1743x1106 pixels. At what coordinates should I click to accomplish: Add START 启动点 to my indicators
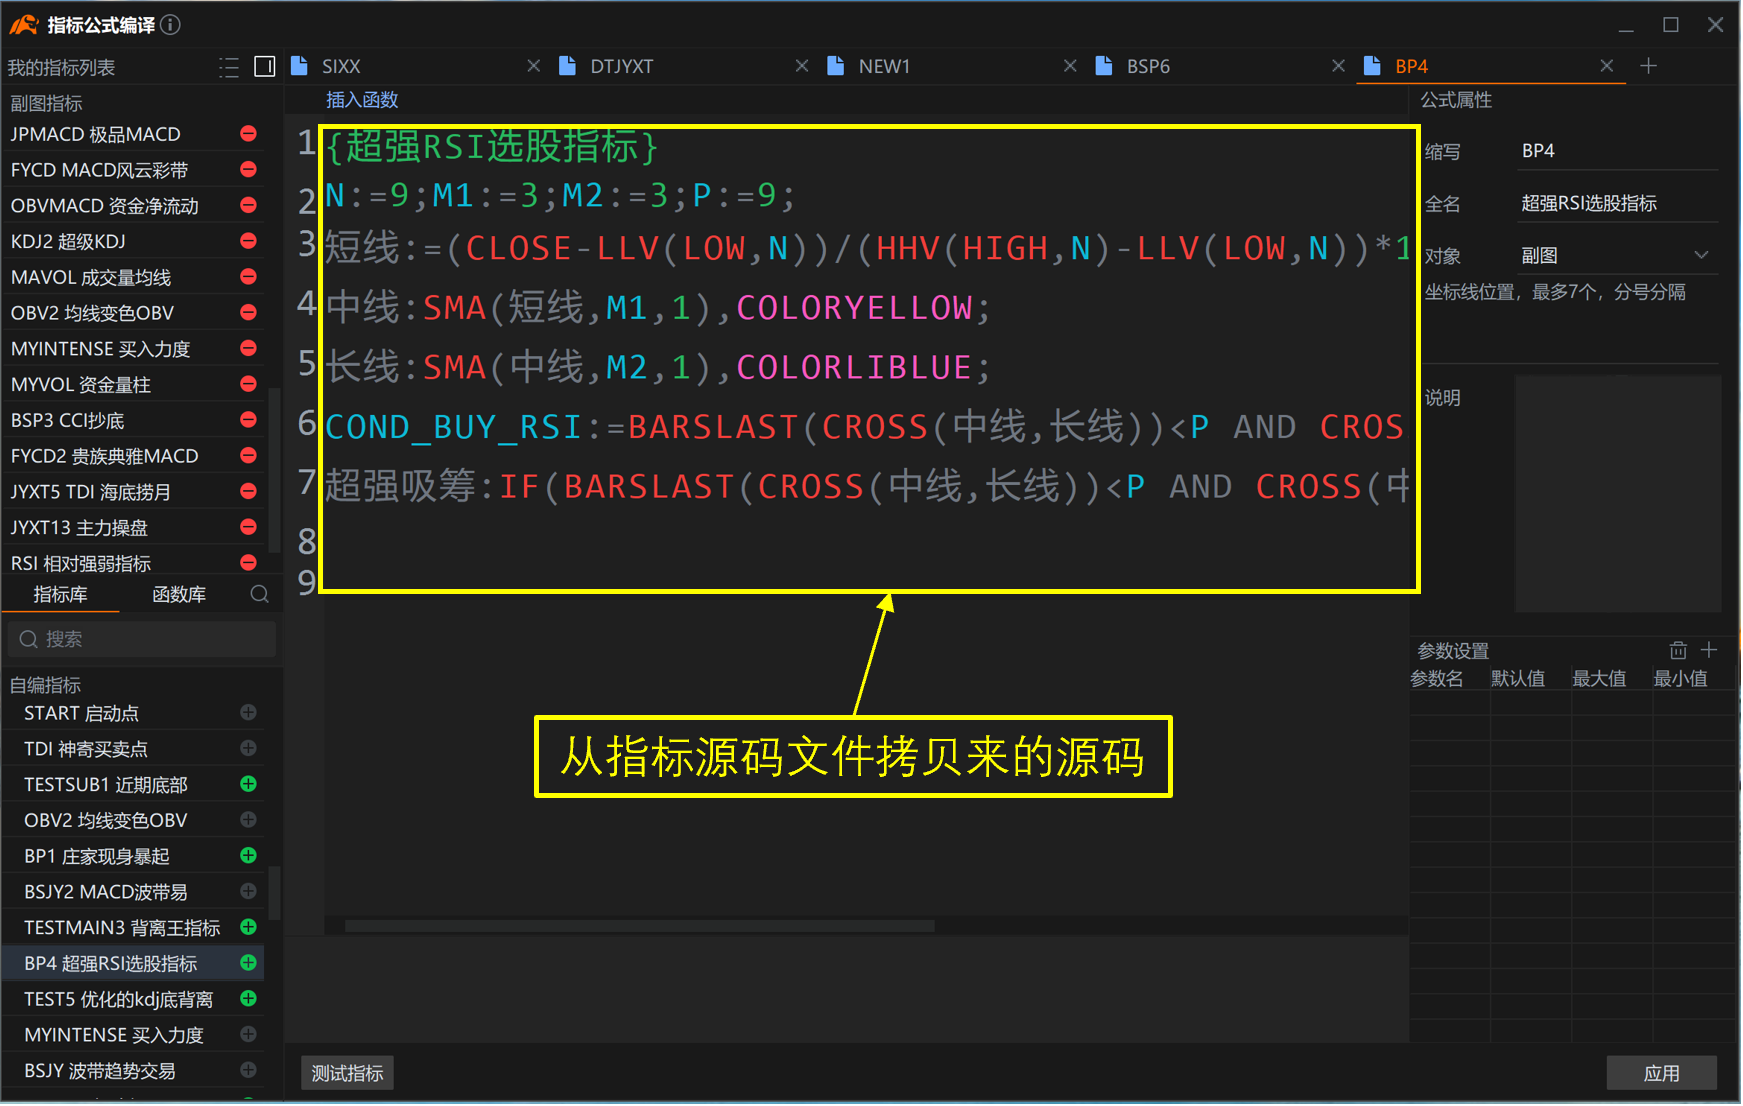[x=248, y=713]
